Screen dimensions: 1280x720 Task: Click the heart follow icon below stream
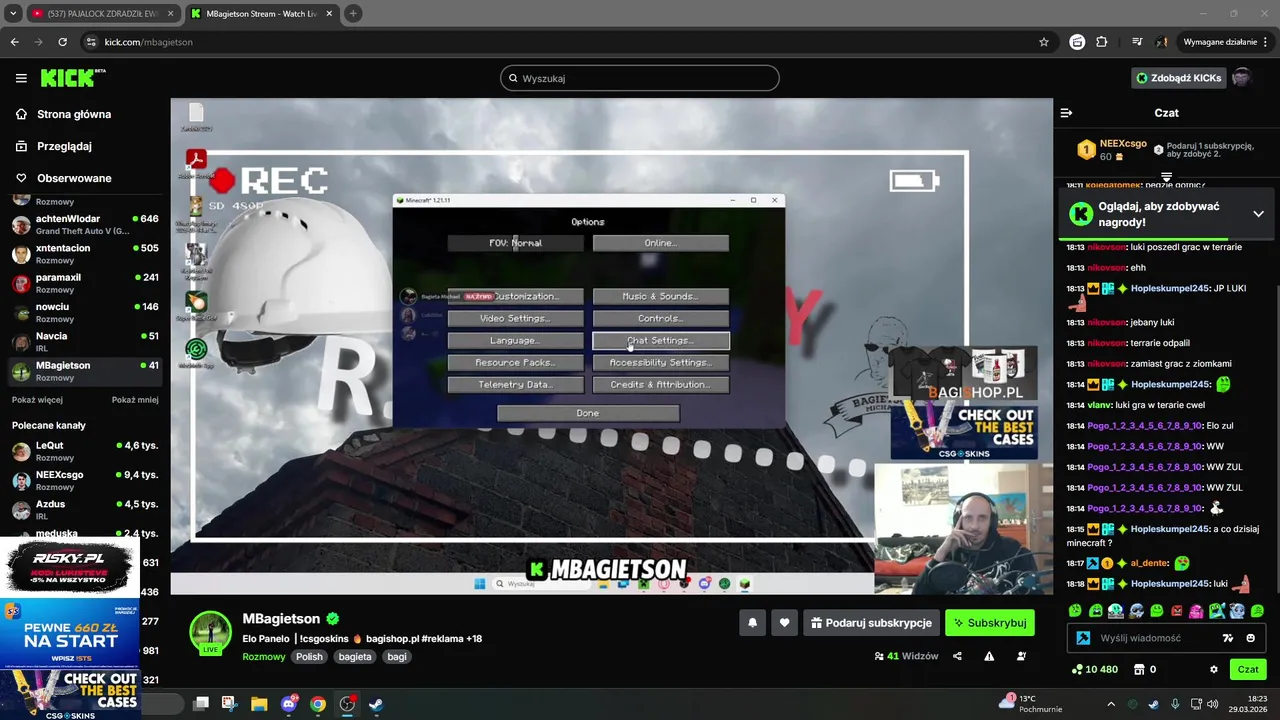click(784, 623)
